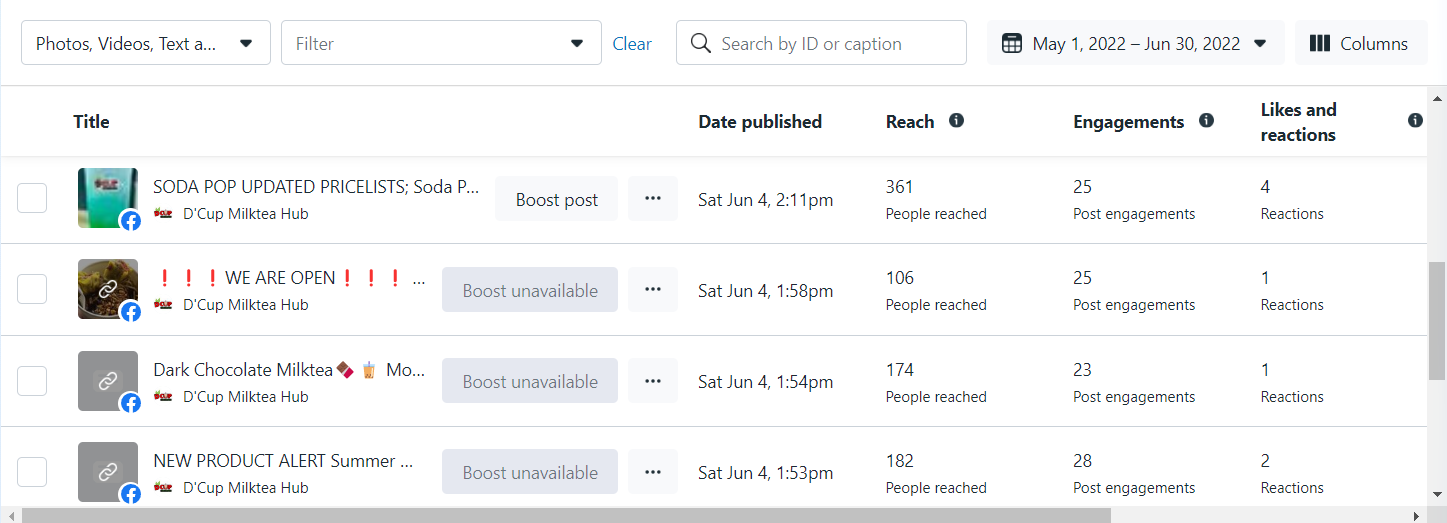Open the Filter dropdown
Viewport: 1447px width, 523px height.
tap(441, 43)
